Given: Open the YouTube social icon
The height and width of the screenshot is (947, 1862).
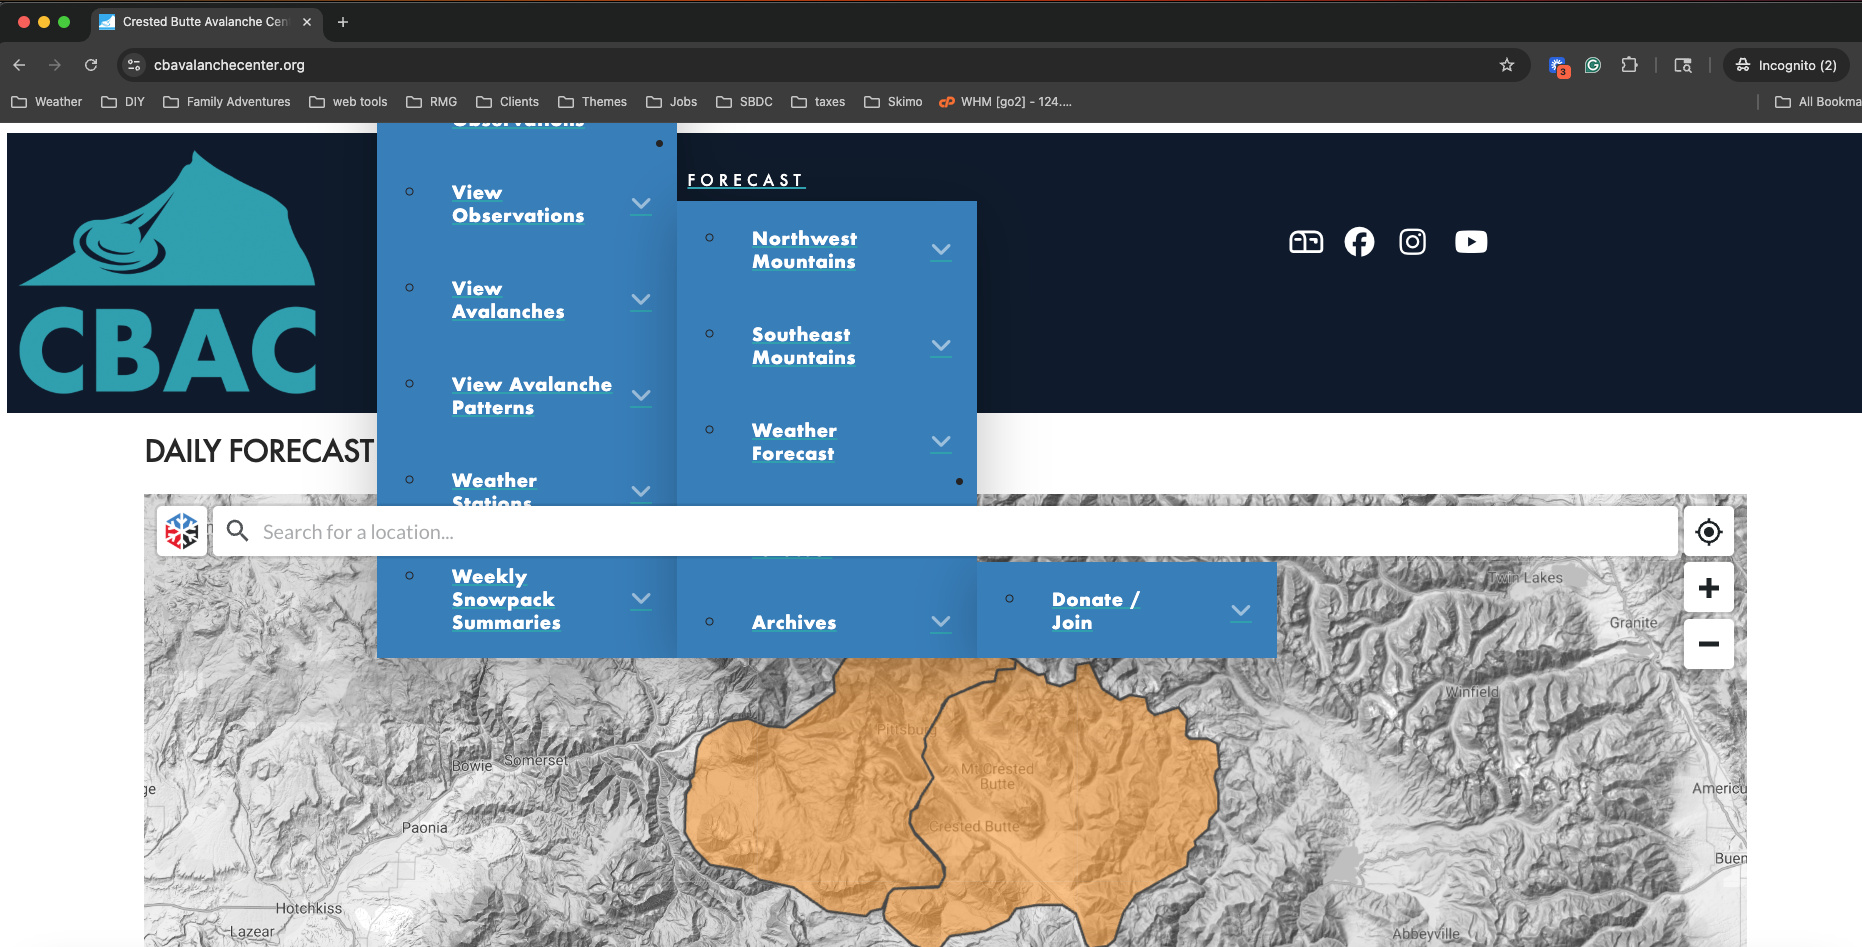Looking at the screenshot, I should tap(1470, 242).
